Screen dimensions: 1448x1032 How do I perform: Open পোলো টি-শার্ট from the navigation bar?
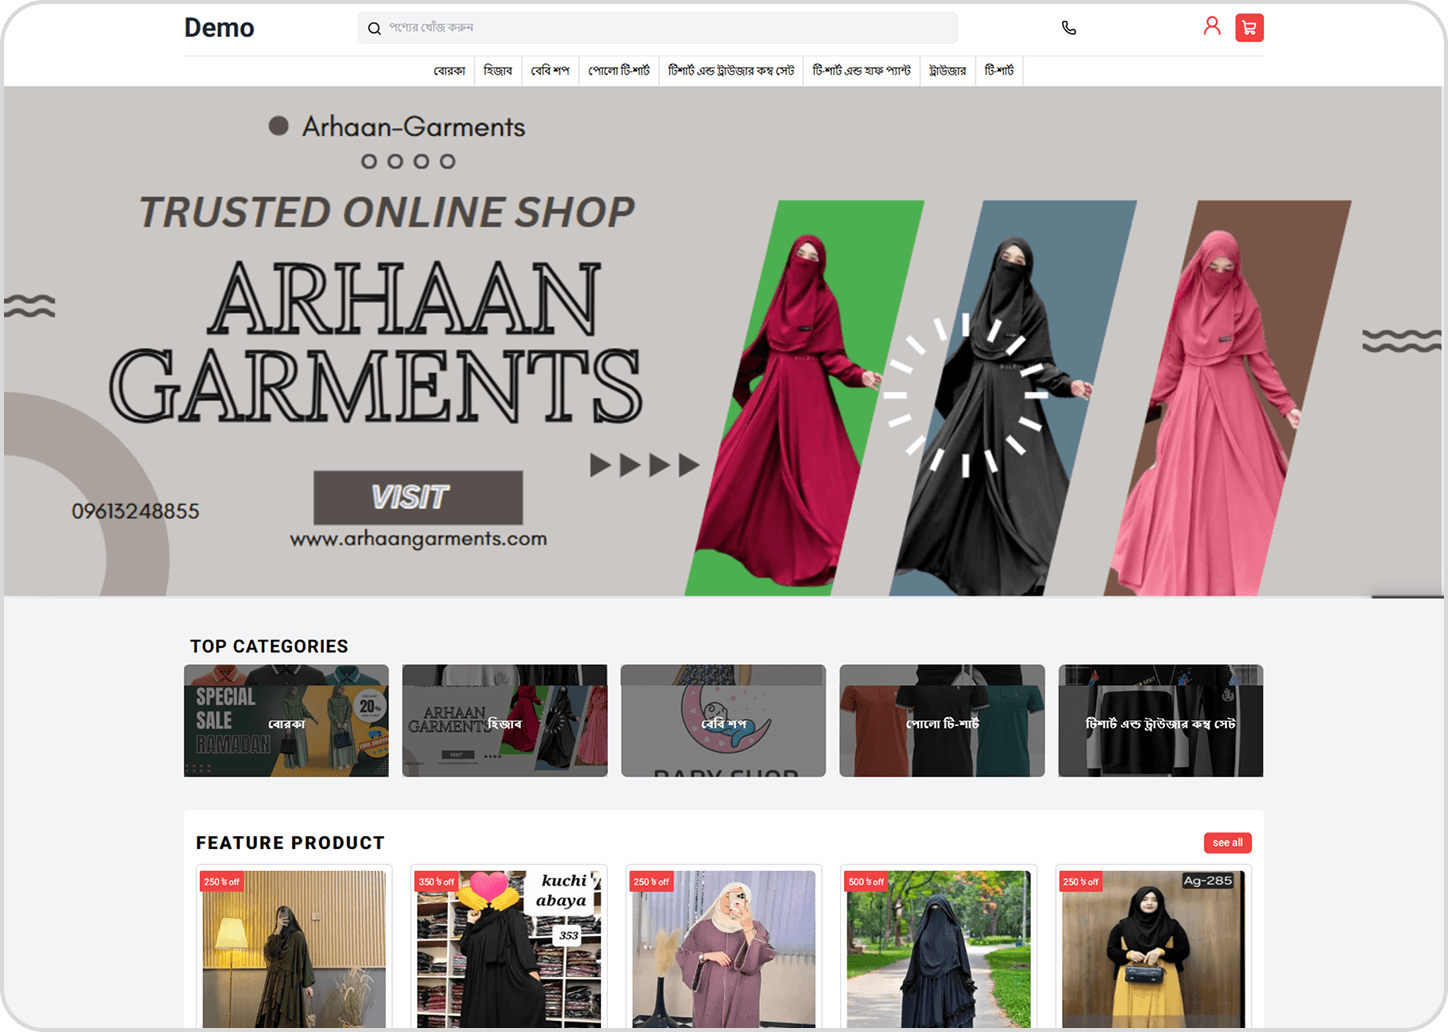tap(618, 71)
